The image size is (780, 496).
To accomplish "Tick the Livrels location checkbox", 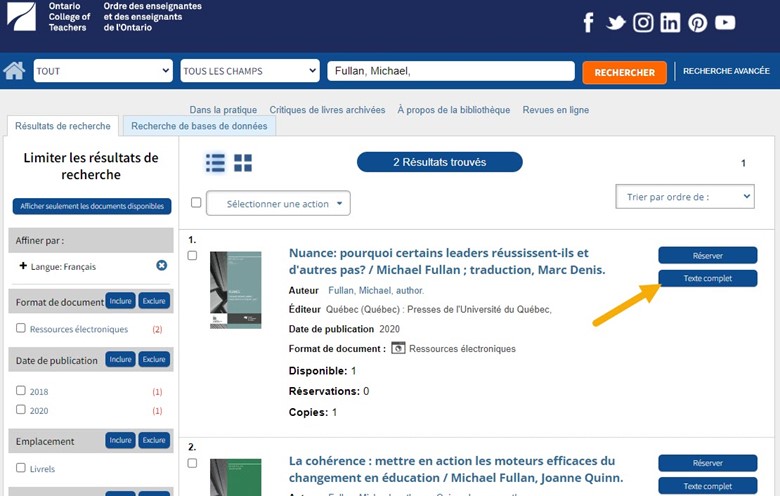I will tap(20, 468).
